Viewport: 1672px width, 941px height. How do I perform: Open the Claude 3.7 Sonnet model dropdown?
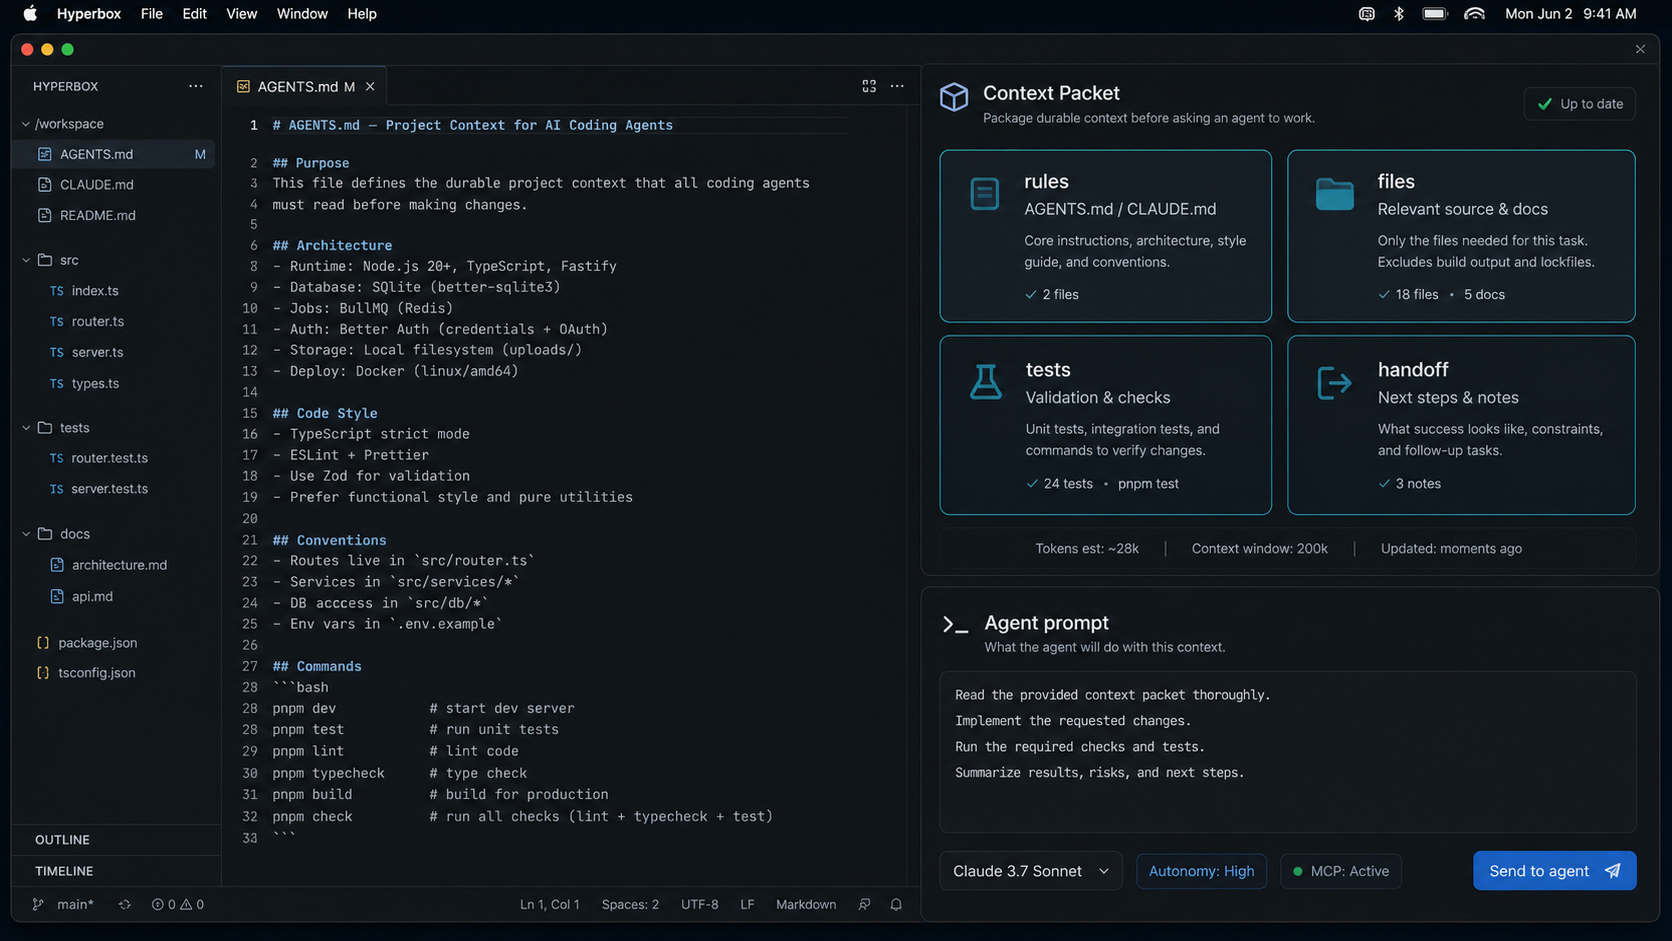[1030, 871]
